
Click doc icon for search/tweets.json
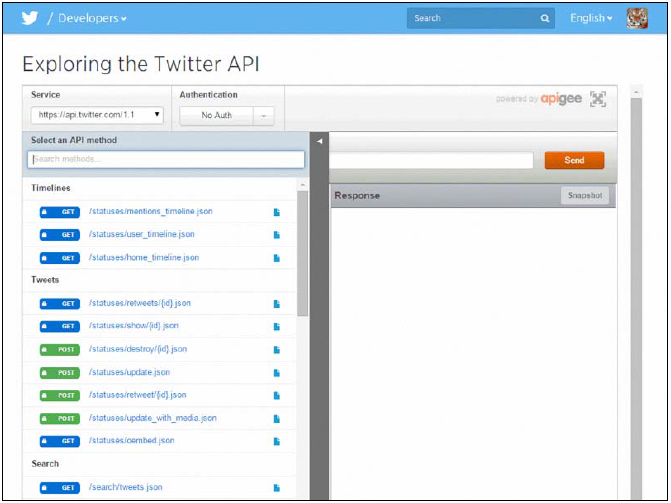click(x=277, y=488)
